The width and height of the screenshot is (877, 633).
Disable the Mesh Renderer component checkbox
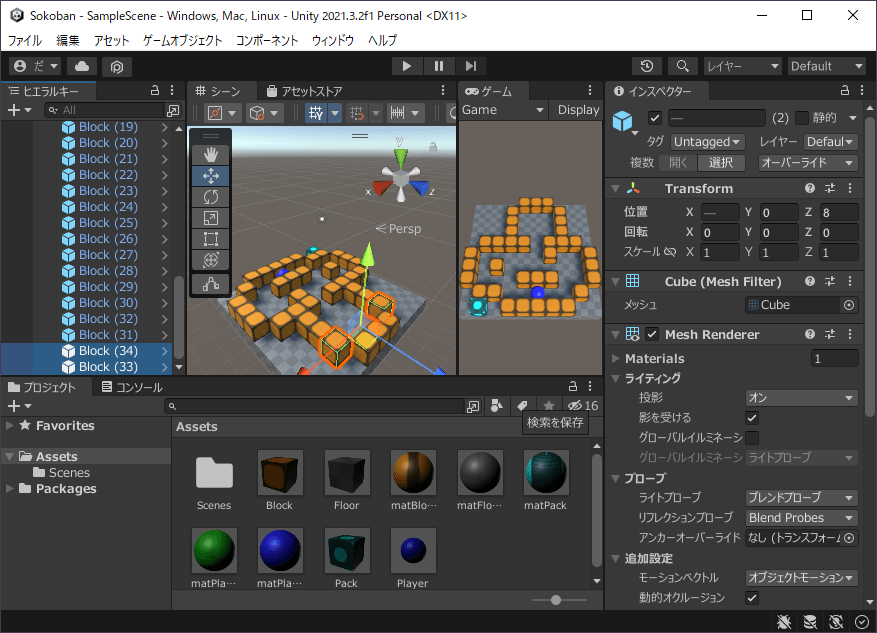click(x=652, y=334)
